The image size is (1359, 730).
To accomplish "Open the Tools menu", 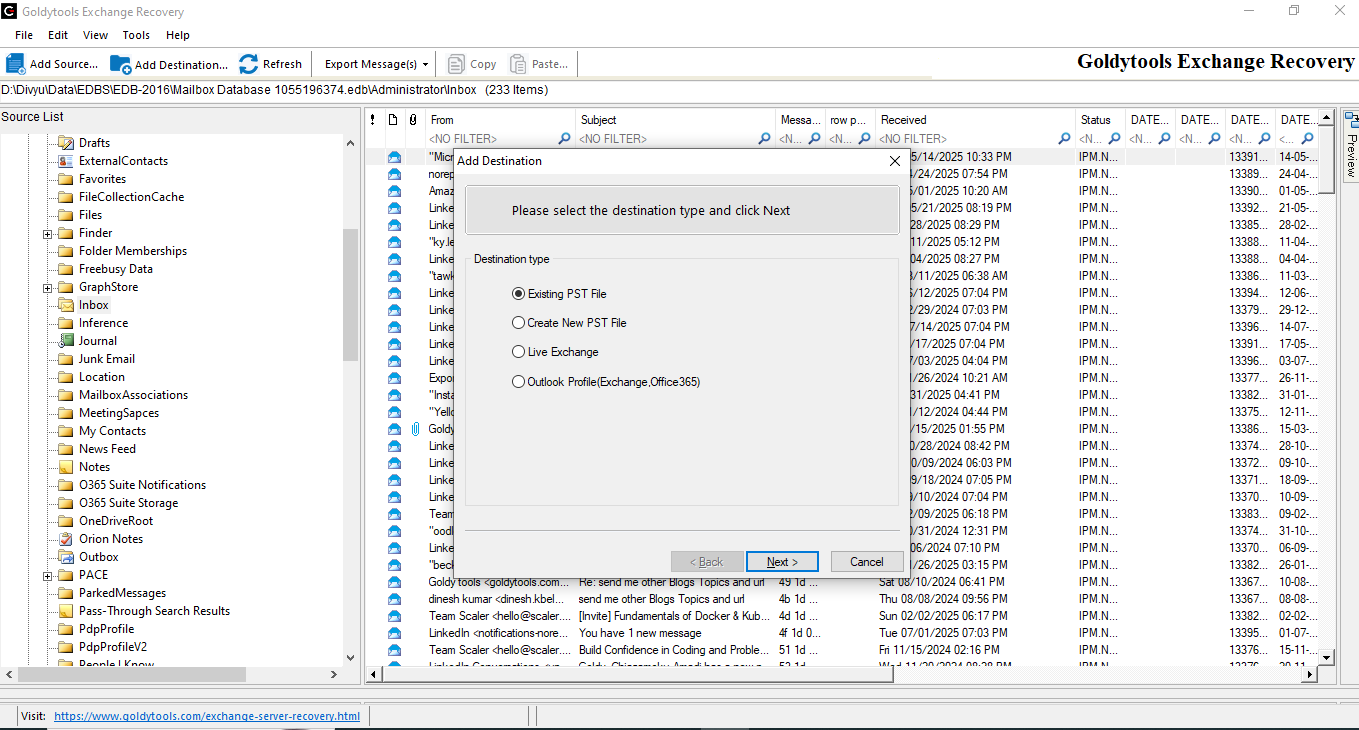I will point(136,35).
